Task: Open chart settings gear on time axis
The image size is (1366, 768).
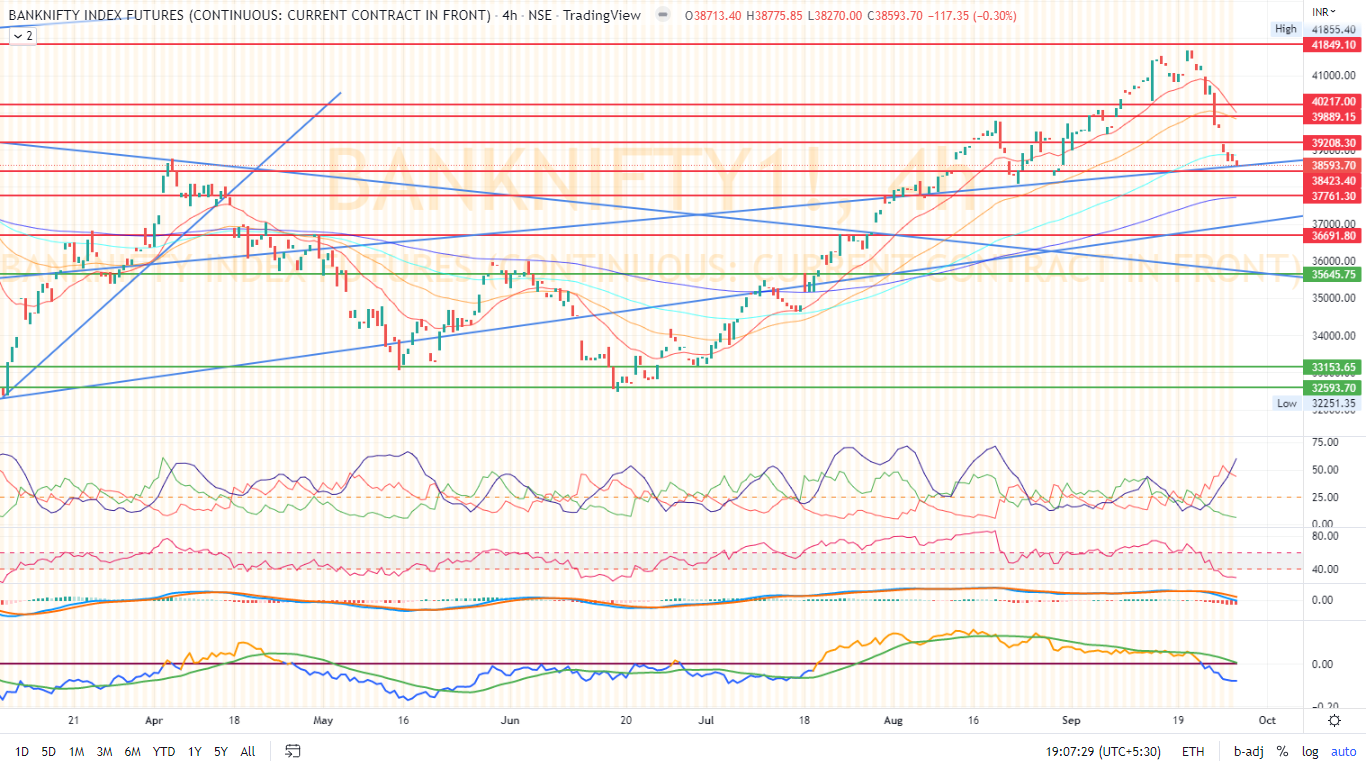Action: 1335,720
